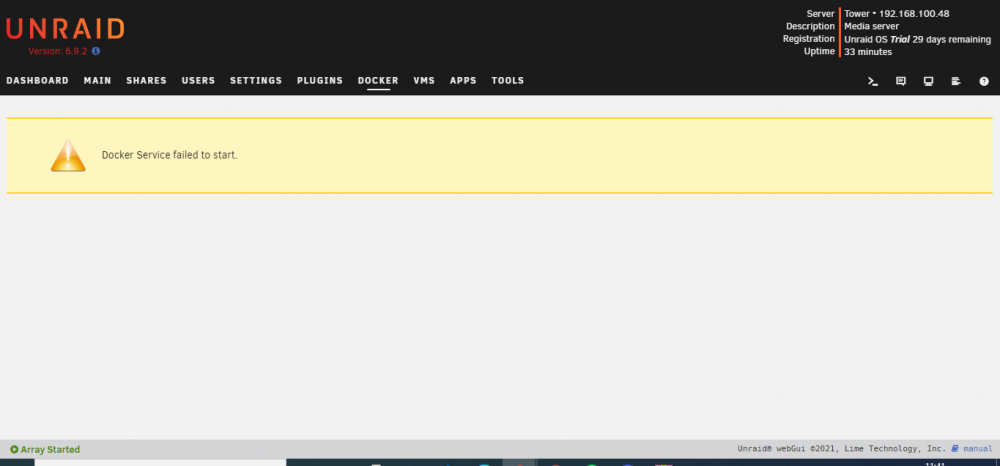Toggle the help question mark icon
This screenshot has height=466, width=1000.
984,81
